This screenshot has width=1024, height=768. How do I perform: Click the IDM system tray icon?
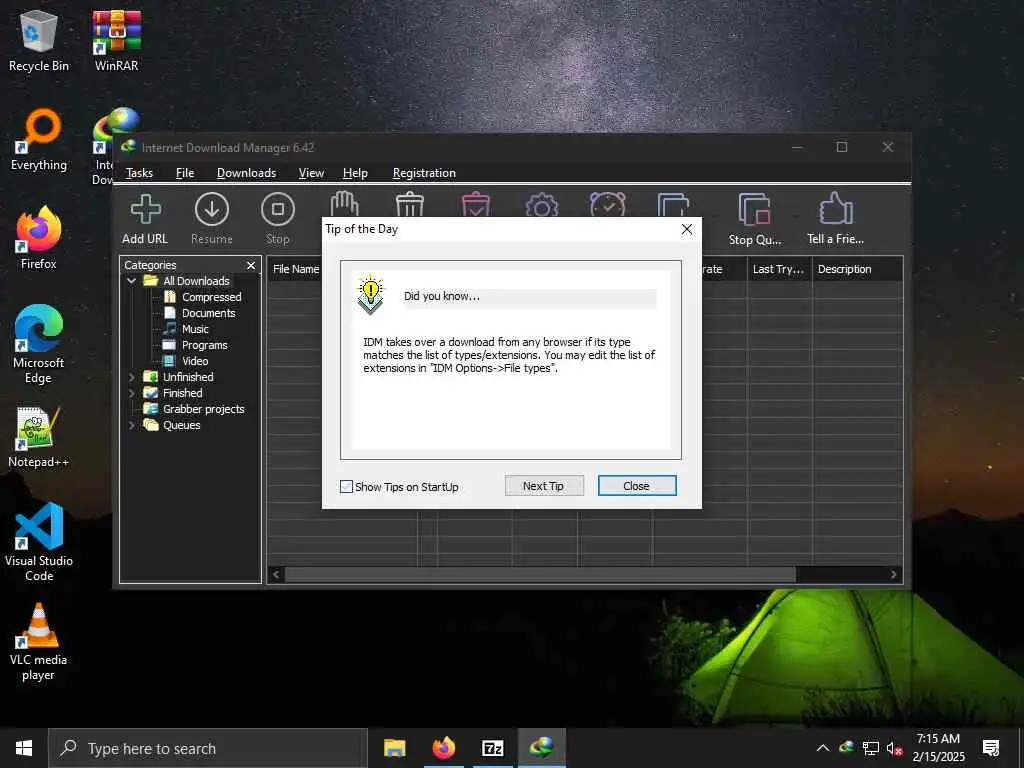pos(847,748)
